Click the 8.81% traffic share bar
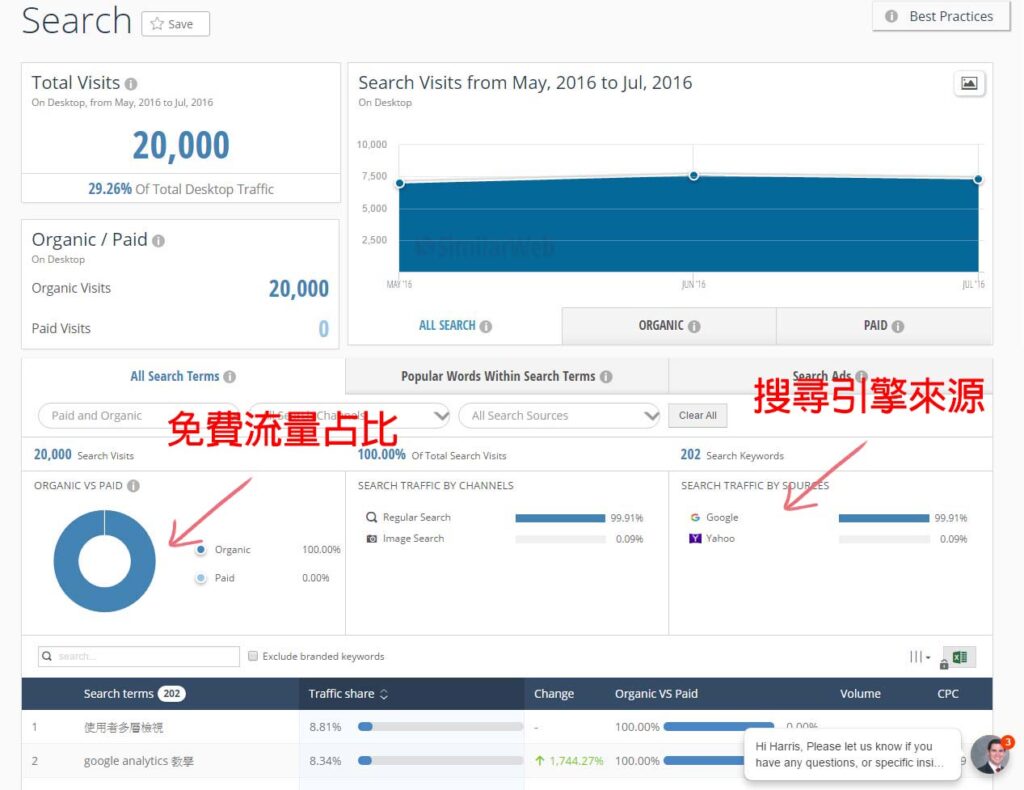Image resolution: width=1024 pixels, height=790 pixels. tap(440, 727)
